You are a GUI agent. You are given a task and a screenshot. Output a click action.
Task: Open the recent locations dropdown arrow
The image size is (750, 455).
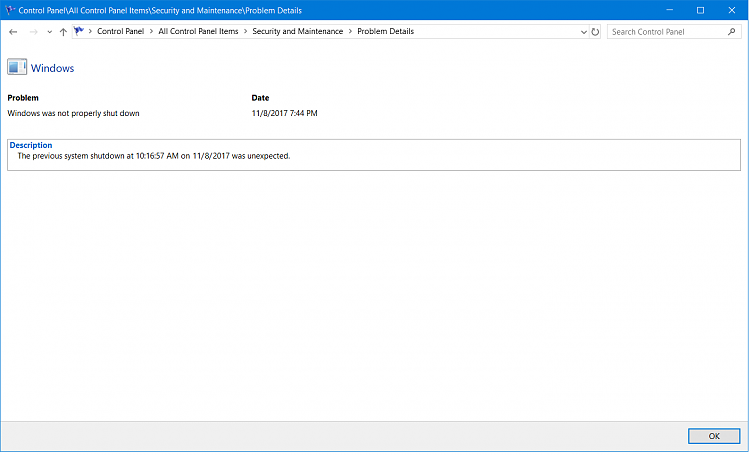tap(49, 32)
